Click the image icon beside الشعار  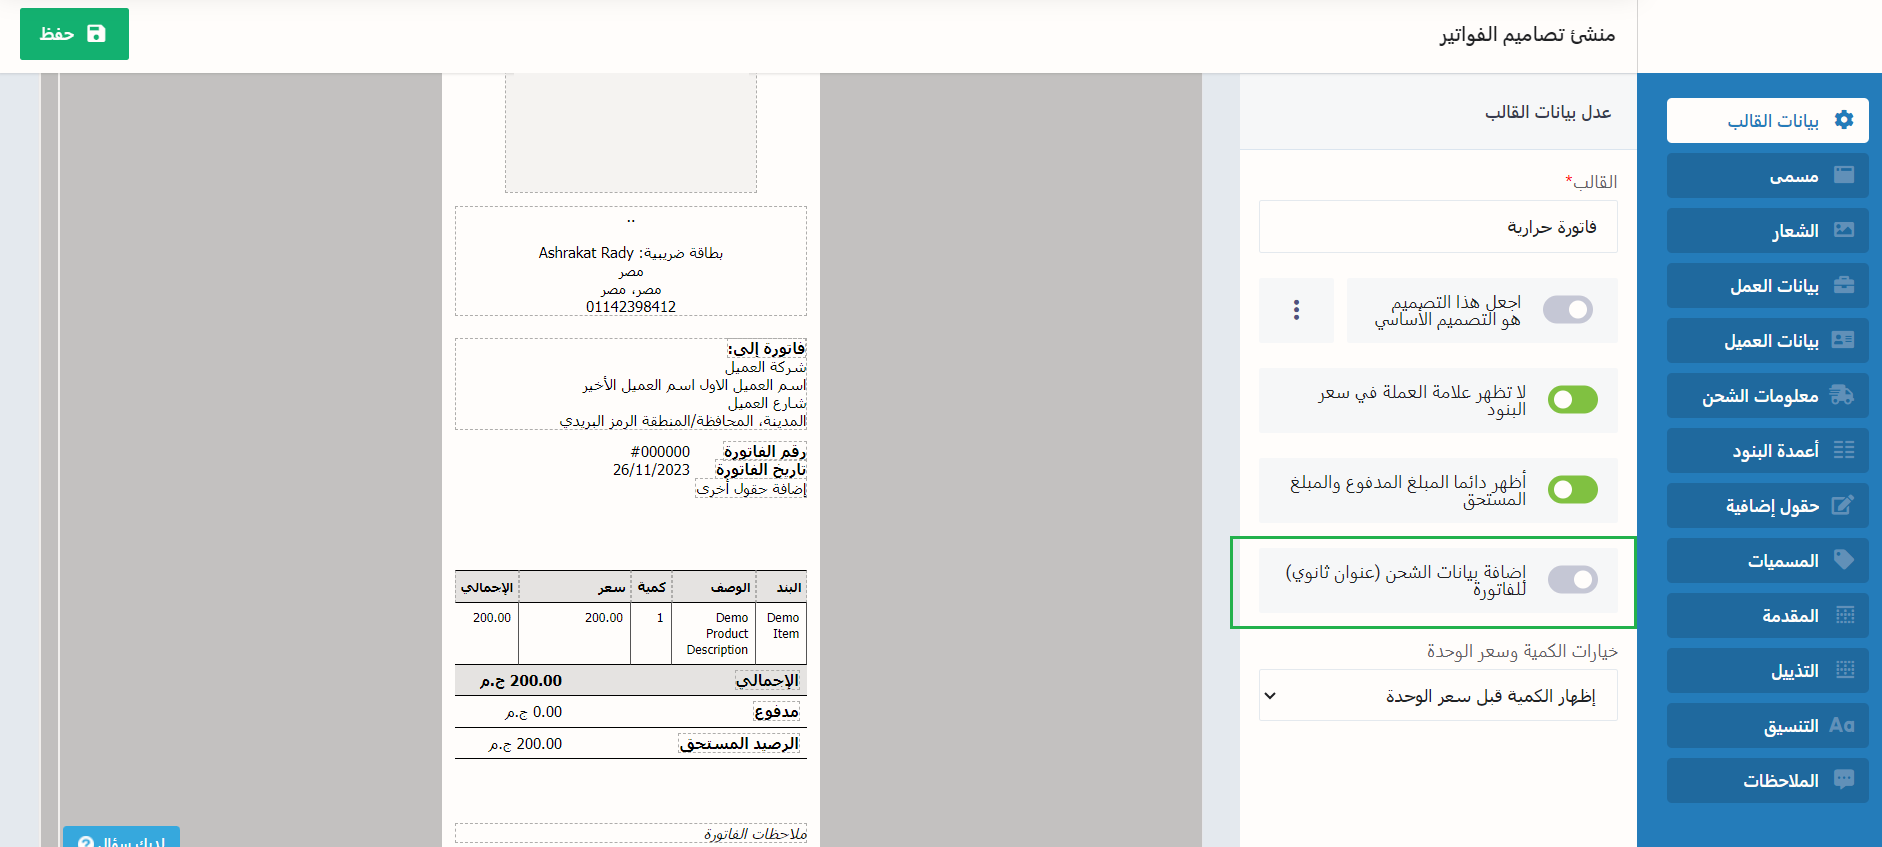[1843, 230]
